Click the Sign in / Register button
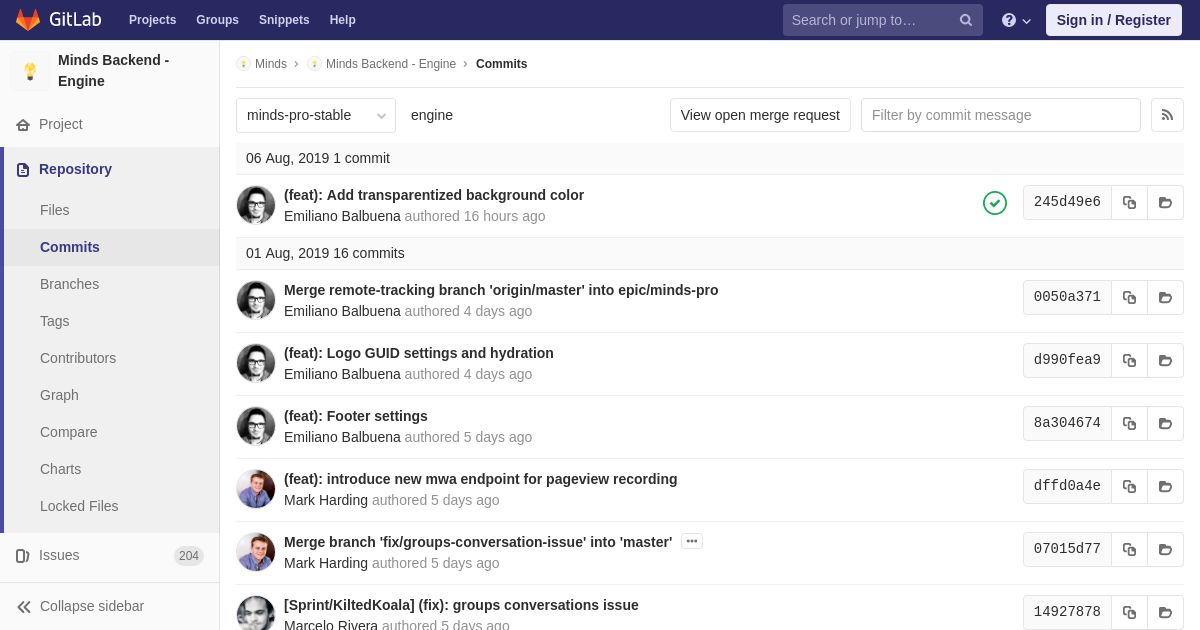The image size is (1200, 630). pos(1113,20)
